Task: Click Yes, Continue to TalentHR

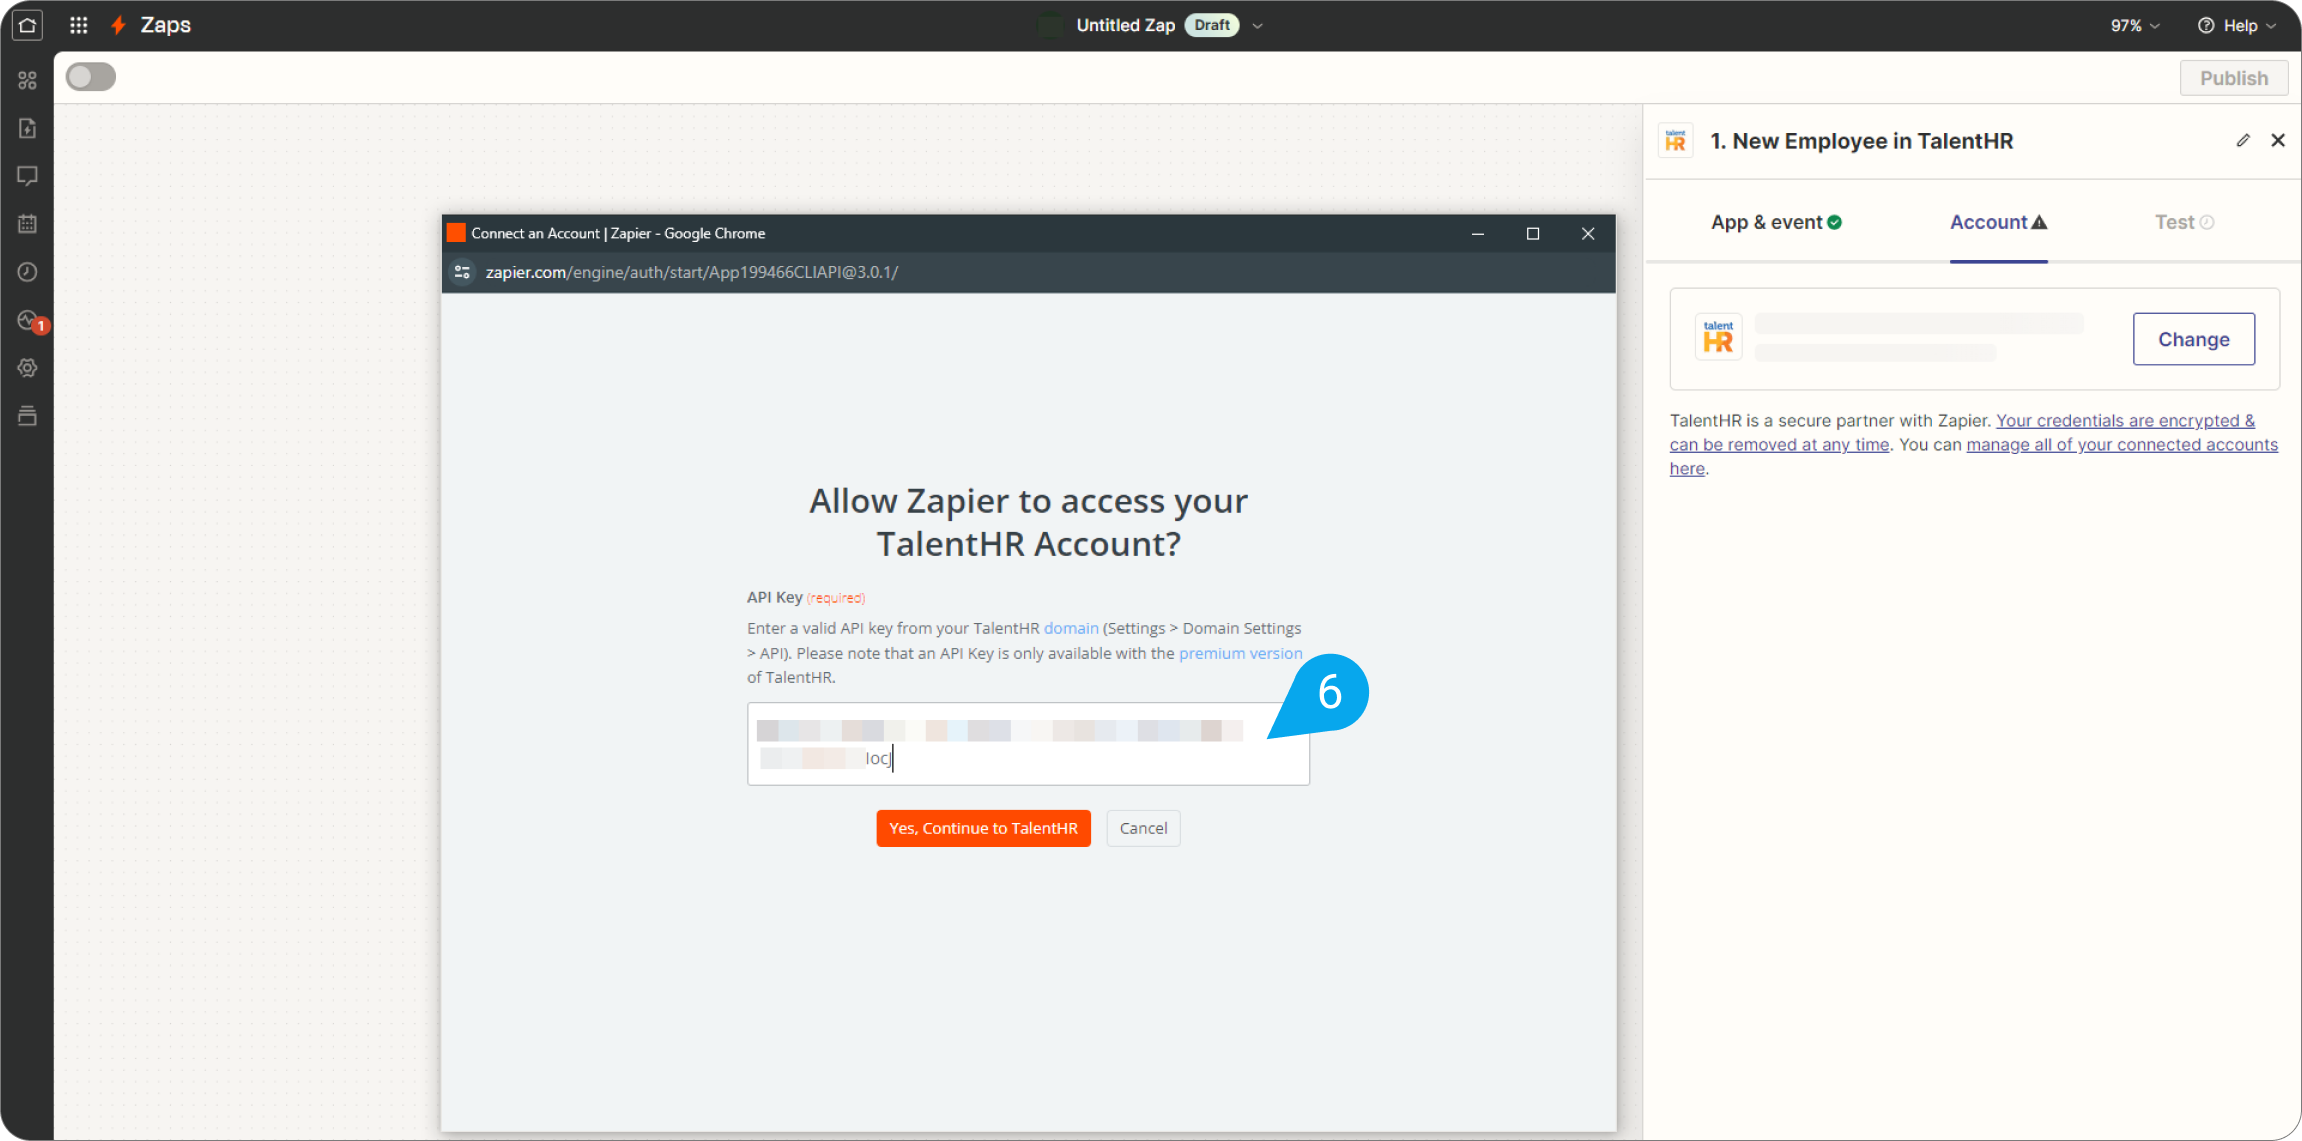Action: [x=983, y=828]
